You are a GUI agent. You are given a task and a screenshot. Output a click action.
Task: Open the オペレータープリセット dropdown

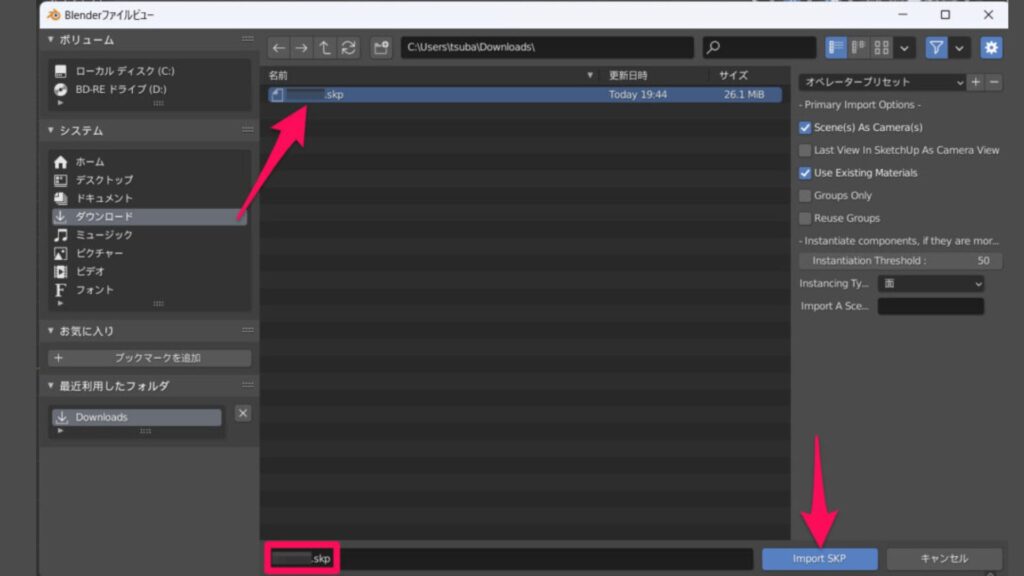[880, 82]
